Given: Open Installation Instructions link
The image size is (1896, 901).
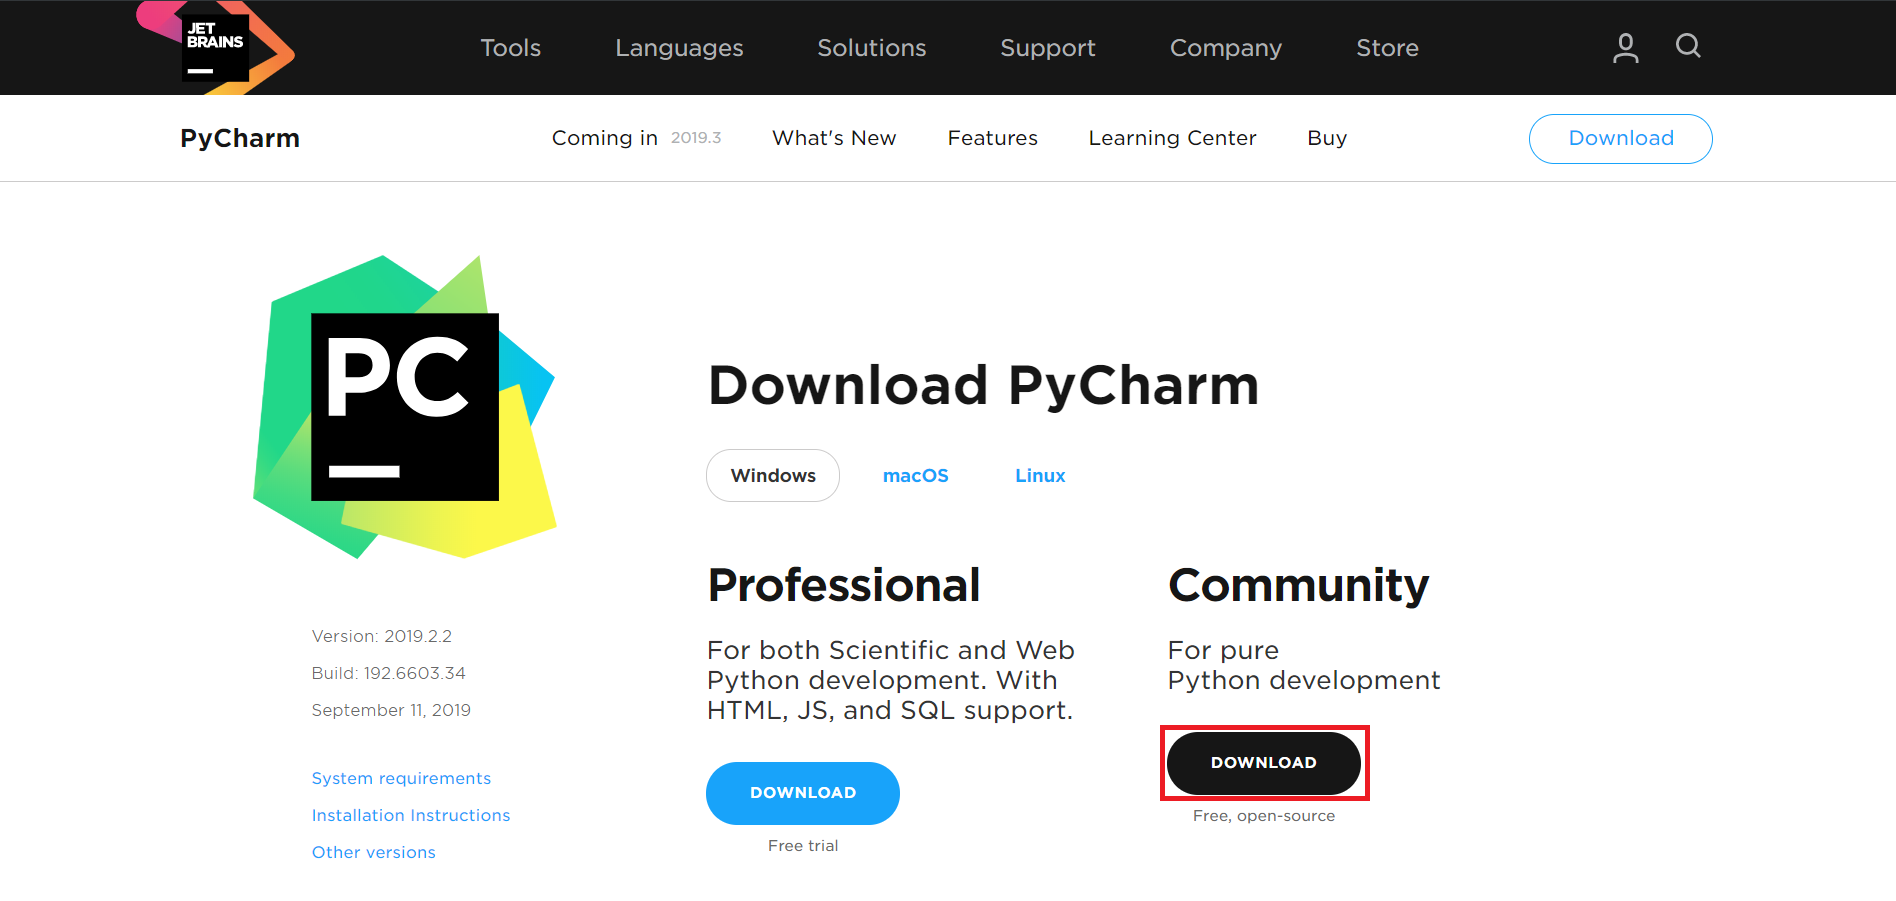Looking at the screenshot, I should coord(410,815).
